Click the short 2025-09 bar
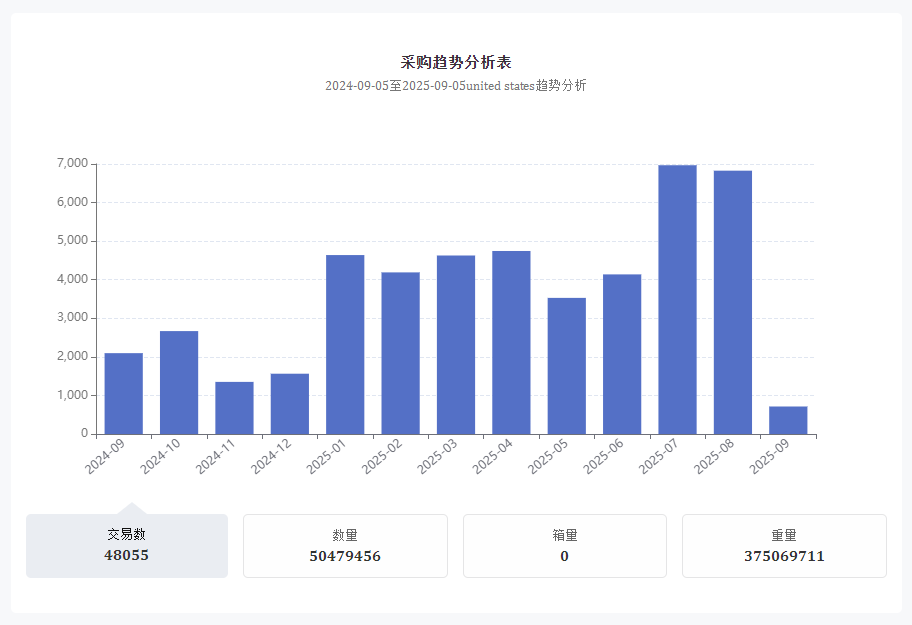 click(789, 420)
